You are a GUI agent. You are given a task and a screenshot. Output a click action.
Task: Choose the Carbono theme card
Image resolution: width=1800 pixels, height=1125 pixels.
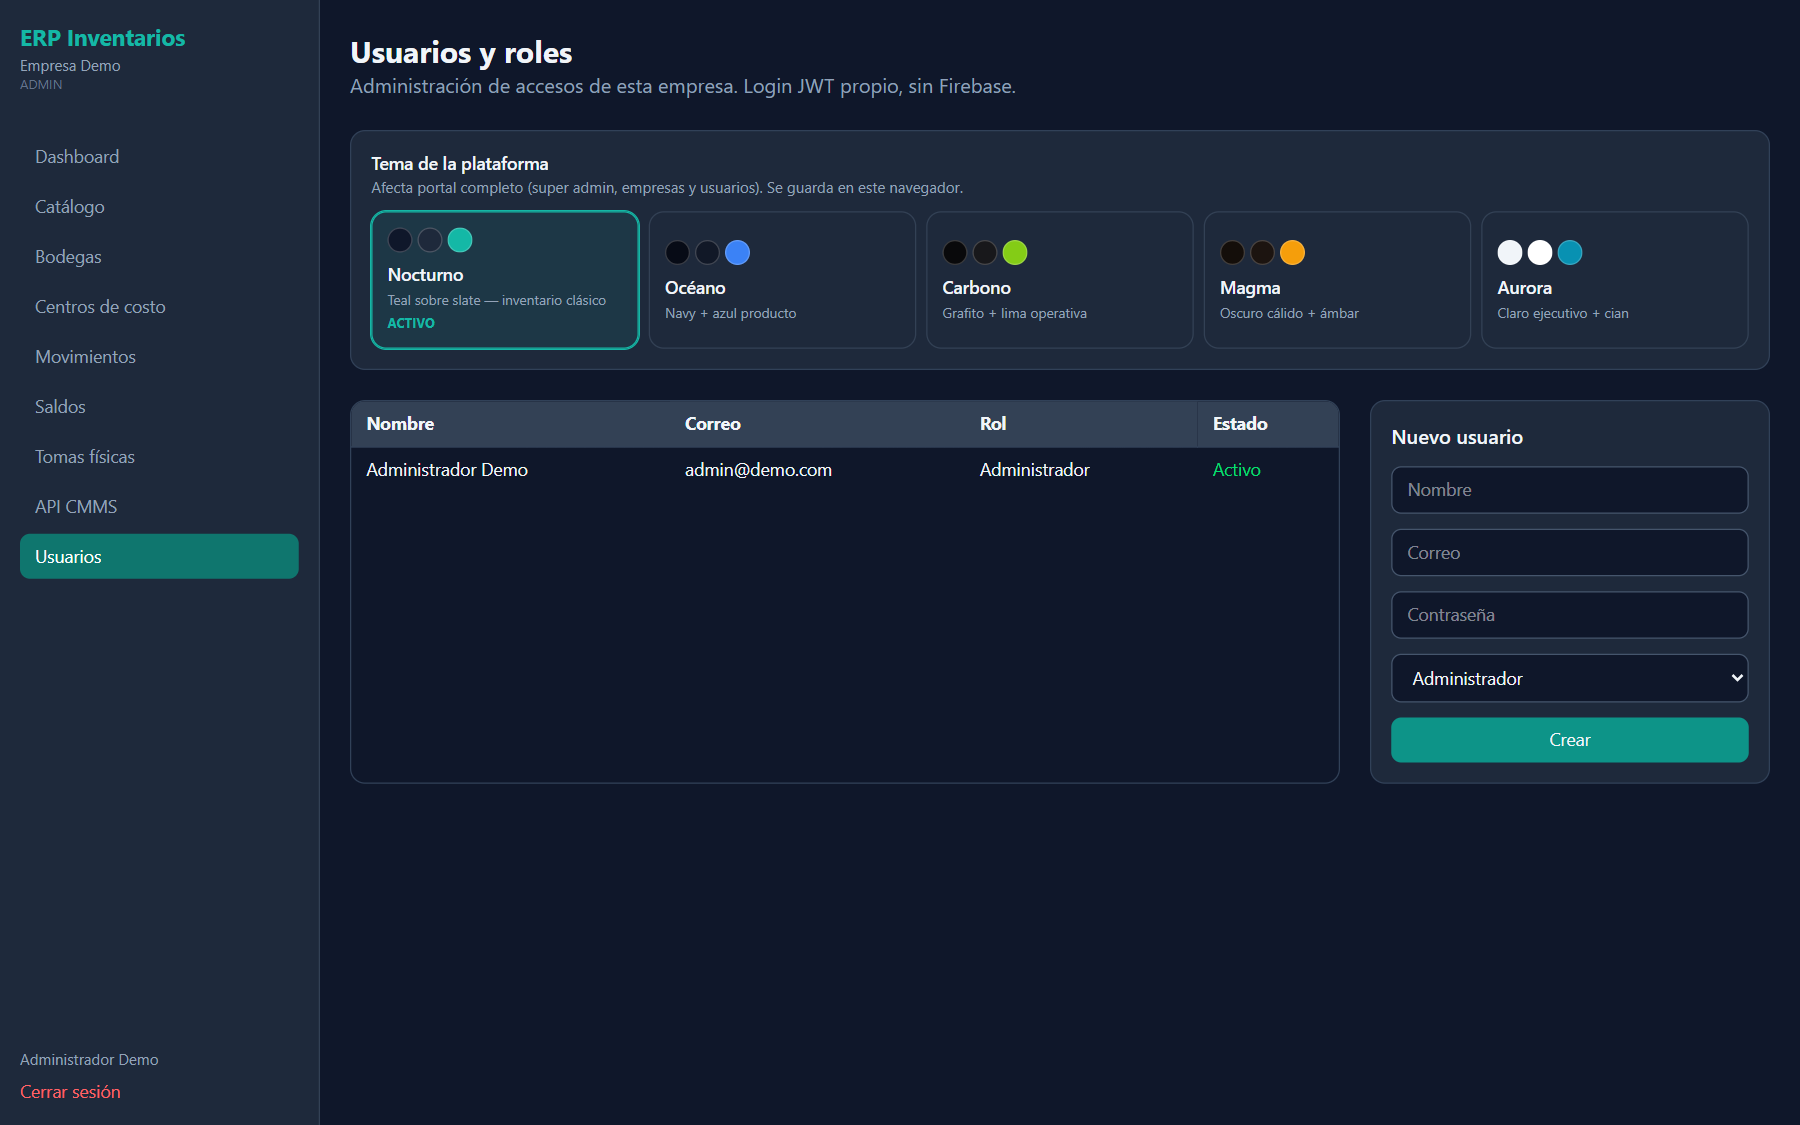[x=1060, y=280]
